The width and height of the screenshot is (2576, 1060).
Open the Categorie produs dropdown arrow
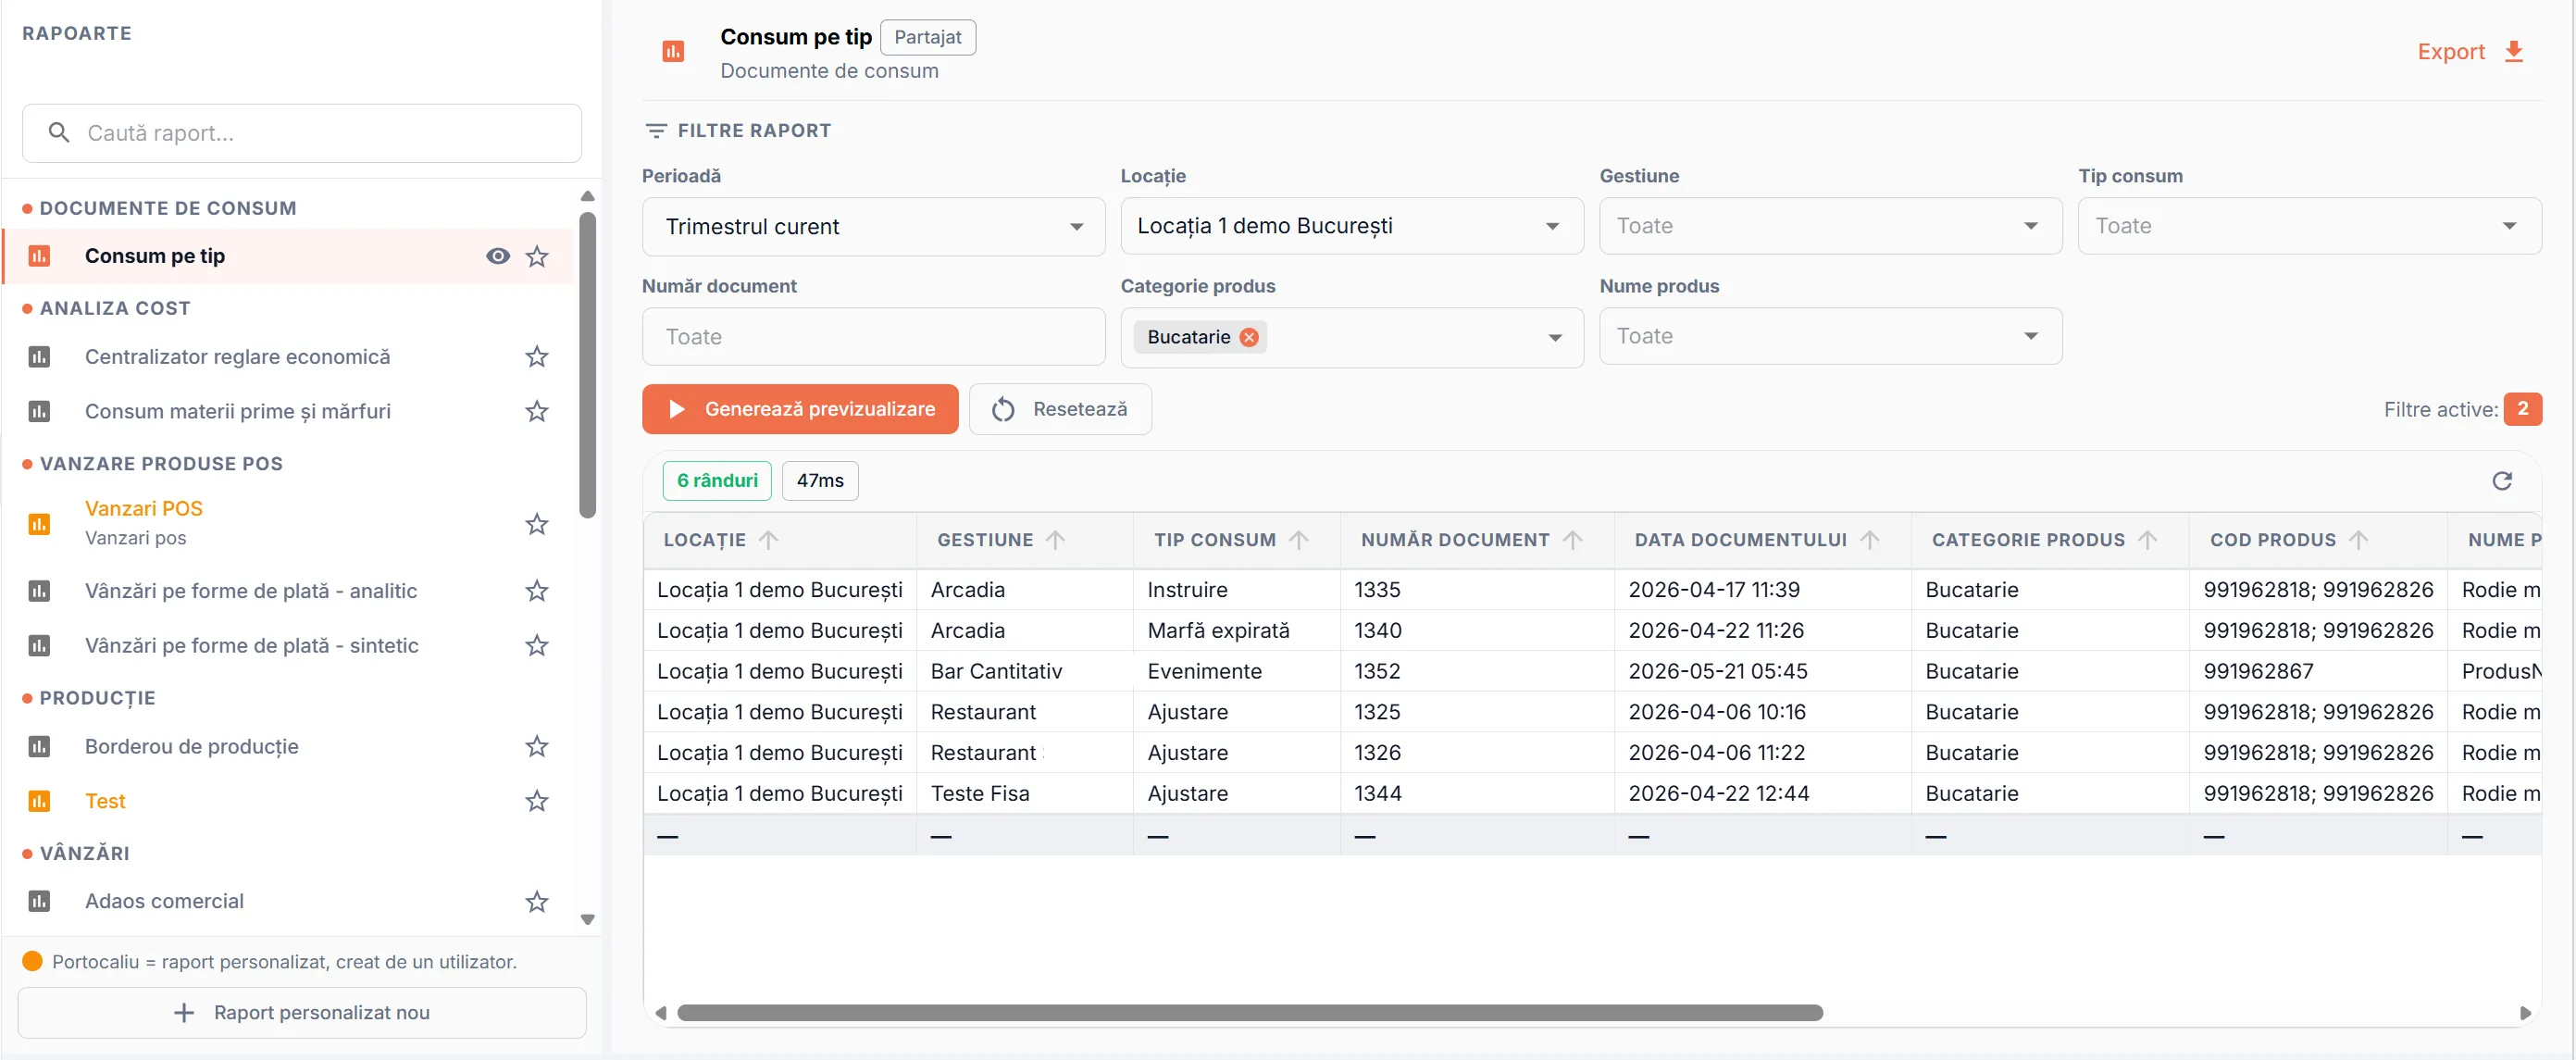click(1555, 338)
